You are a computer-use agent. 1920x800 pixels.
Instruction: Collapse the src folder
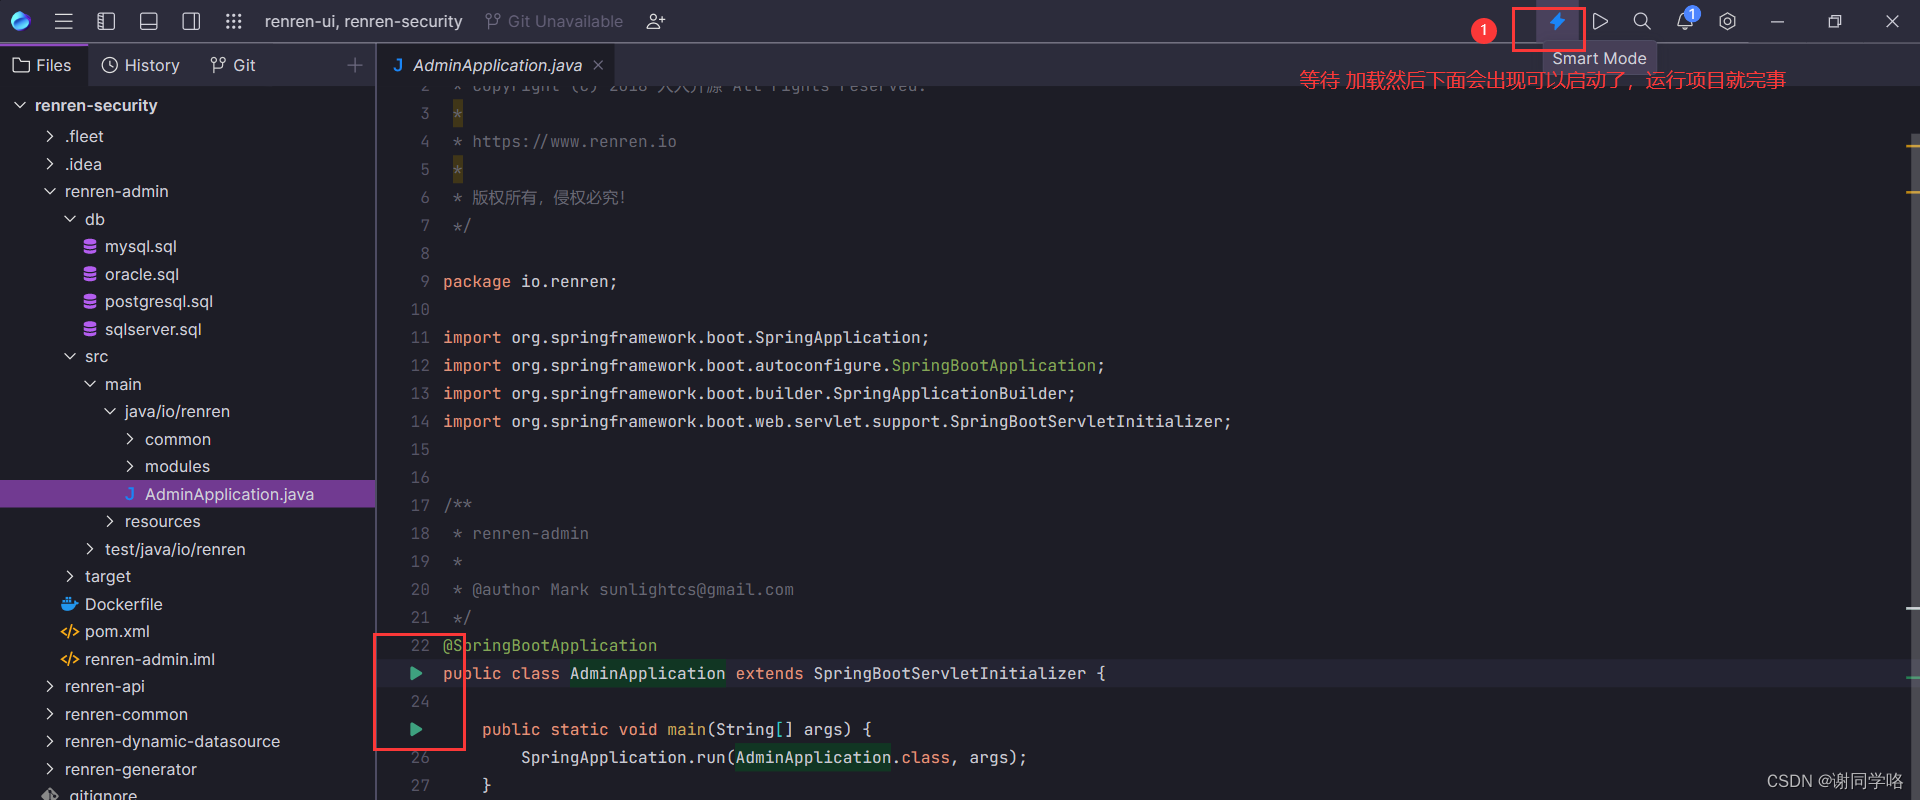tap(70, 356)
